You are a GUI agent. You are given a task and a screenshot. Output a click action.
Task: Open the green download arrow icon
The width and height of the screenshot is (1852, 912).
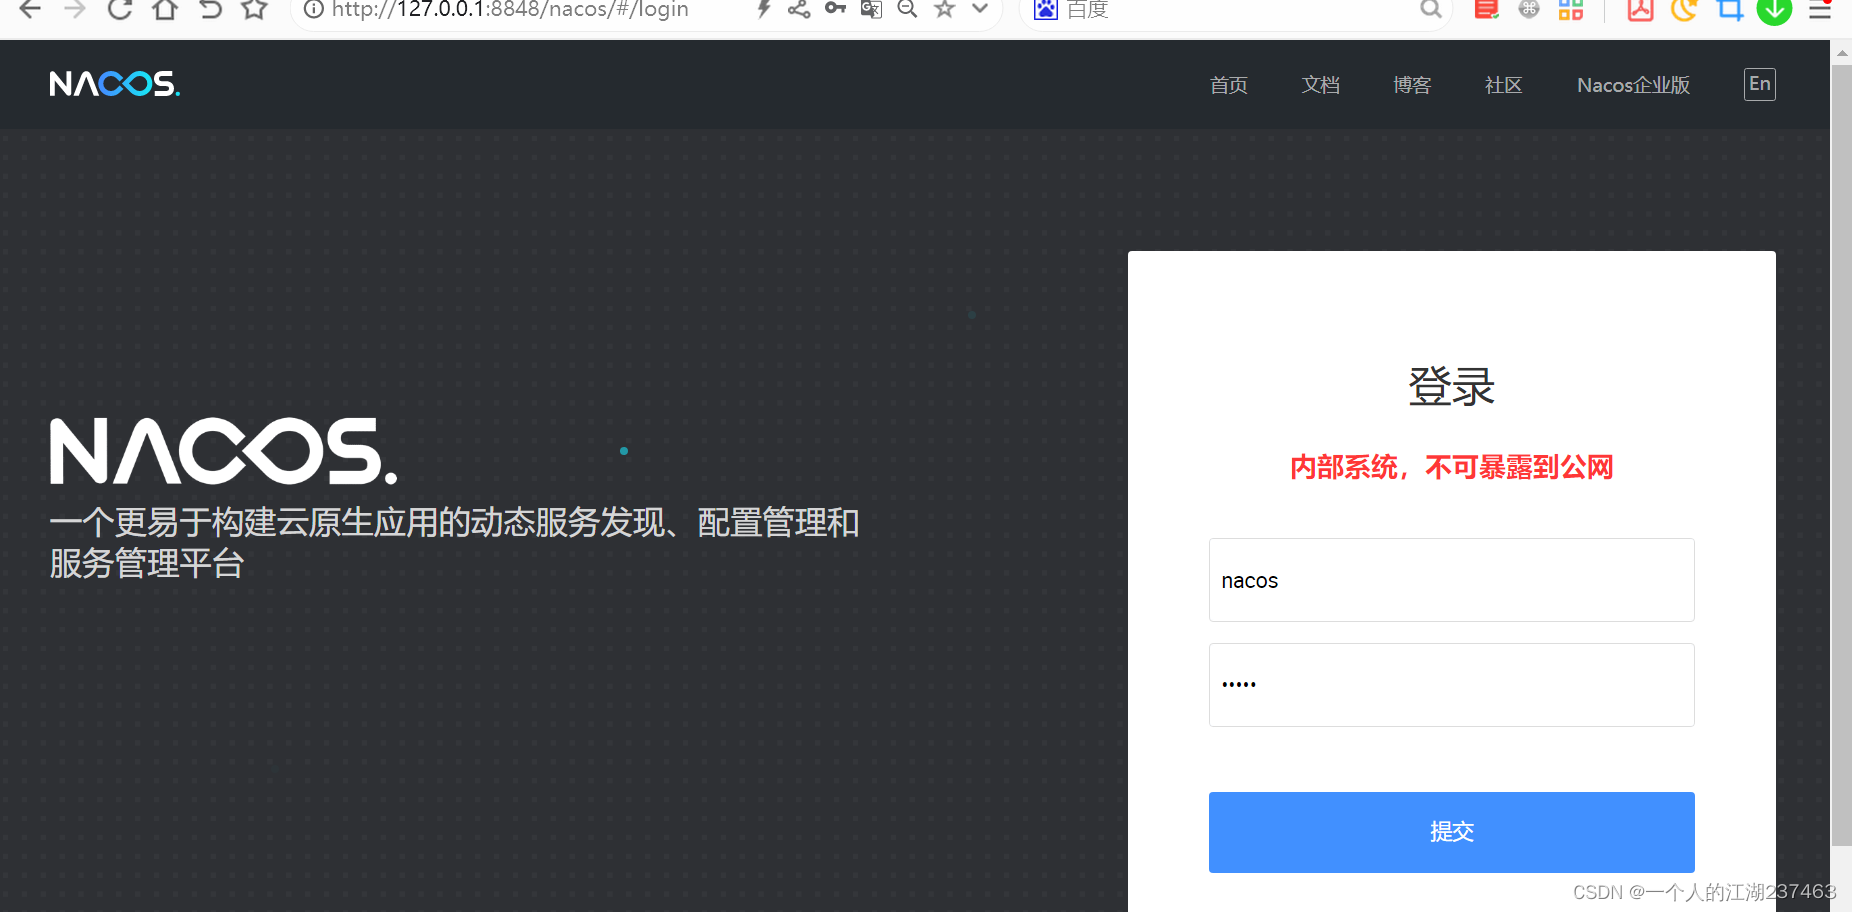click(x=1775, y=9)
